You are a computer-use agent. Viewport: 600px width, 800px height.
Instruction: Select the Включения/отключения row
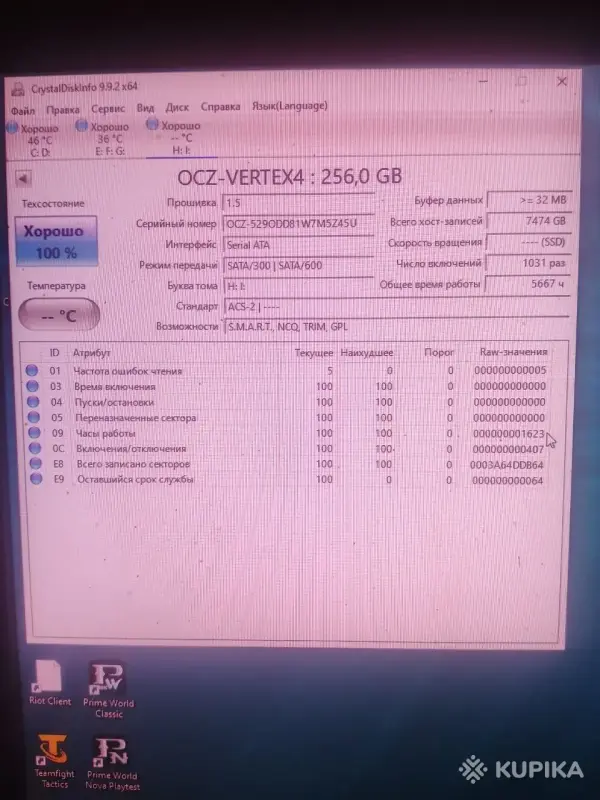[289, 448]
